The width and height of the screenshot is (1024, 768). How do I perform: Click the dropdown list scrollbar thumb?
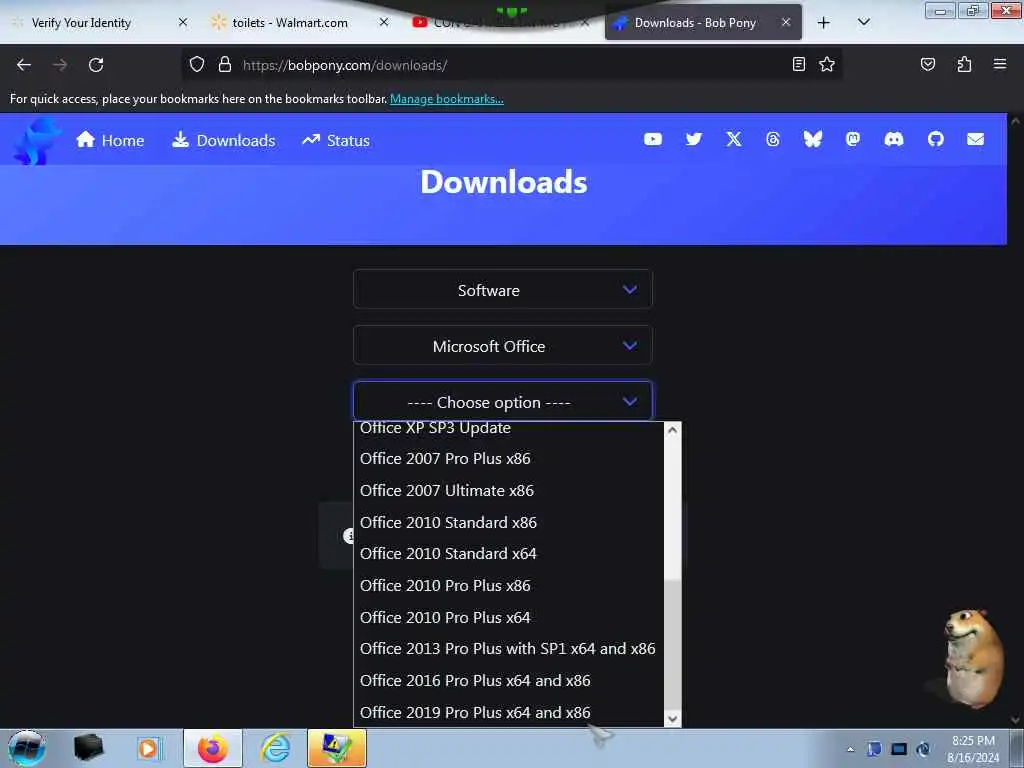(x=673, y=645)
